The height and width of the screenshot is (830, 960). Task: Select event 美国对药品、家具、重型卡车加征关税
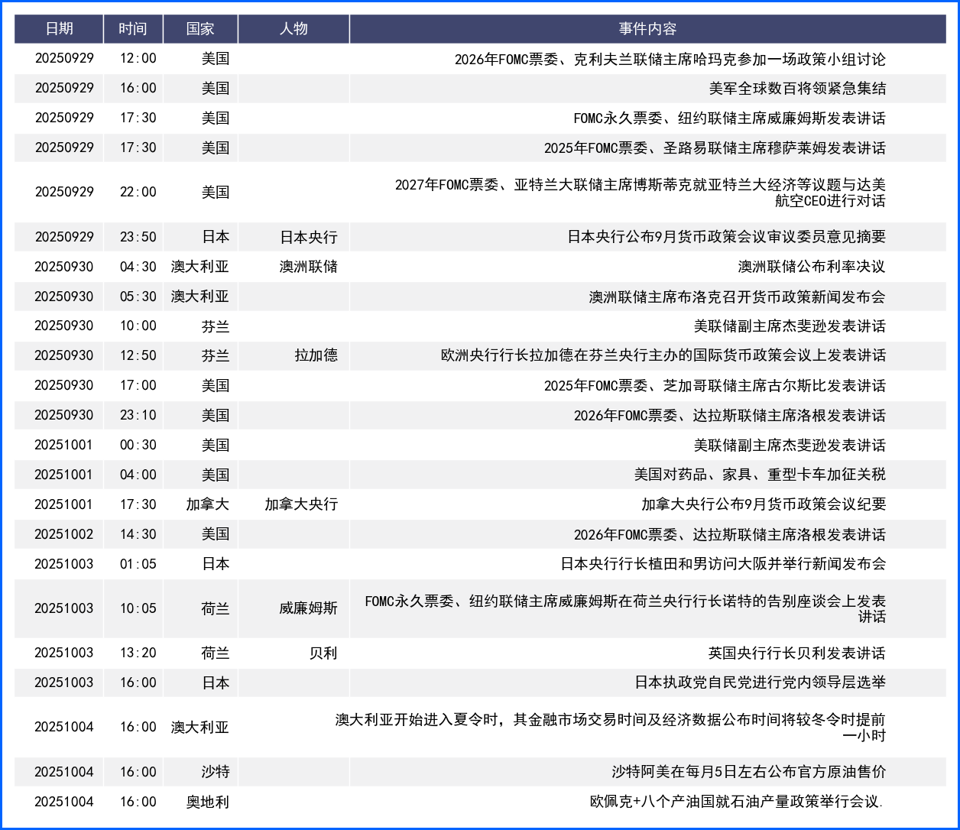tap(760, 474)
